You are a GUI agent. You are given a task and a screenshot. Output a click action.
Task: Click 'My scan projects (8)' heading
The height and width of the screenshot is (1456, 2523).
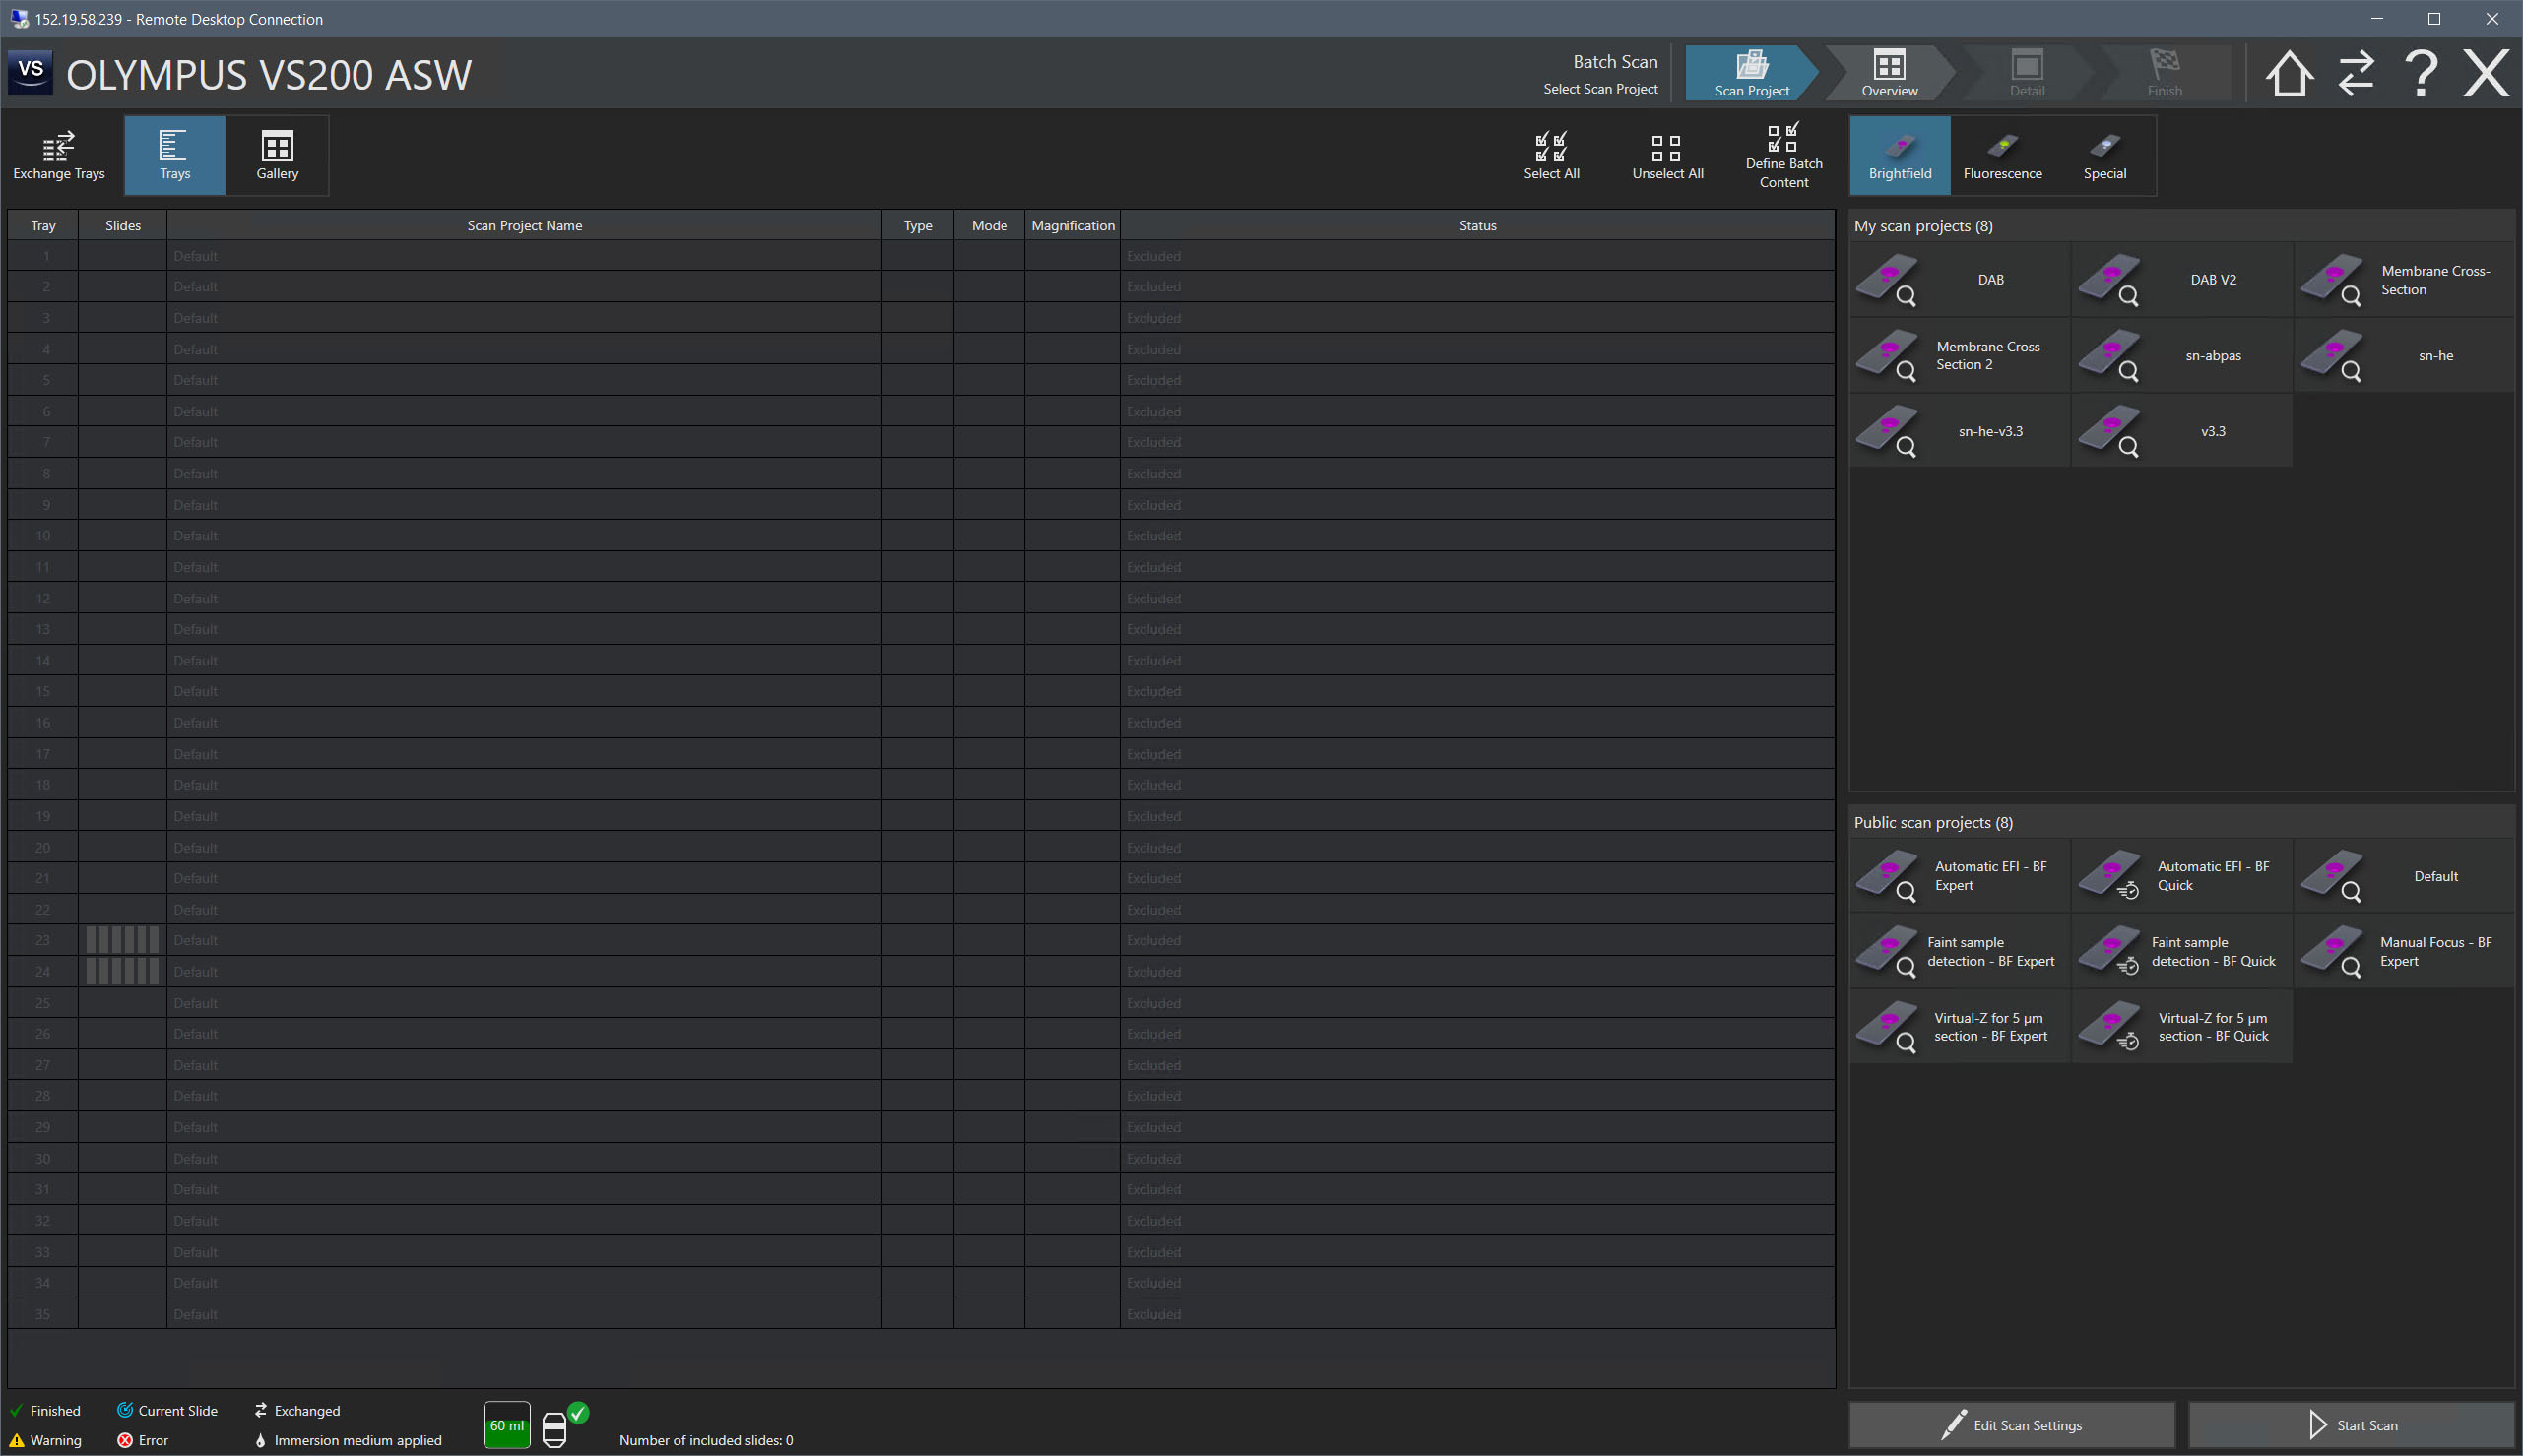pos(1923,226)
